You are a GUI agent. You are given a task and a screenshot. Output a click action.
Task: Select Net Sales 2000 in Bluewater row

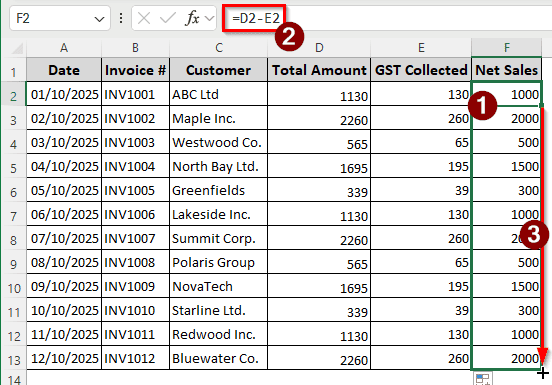click(x=507, y=358)
